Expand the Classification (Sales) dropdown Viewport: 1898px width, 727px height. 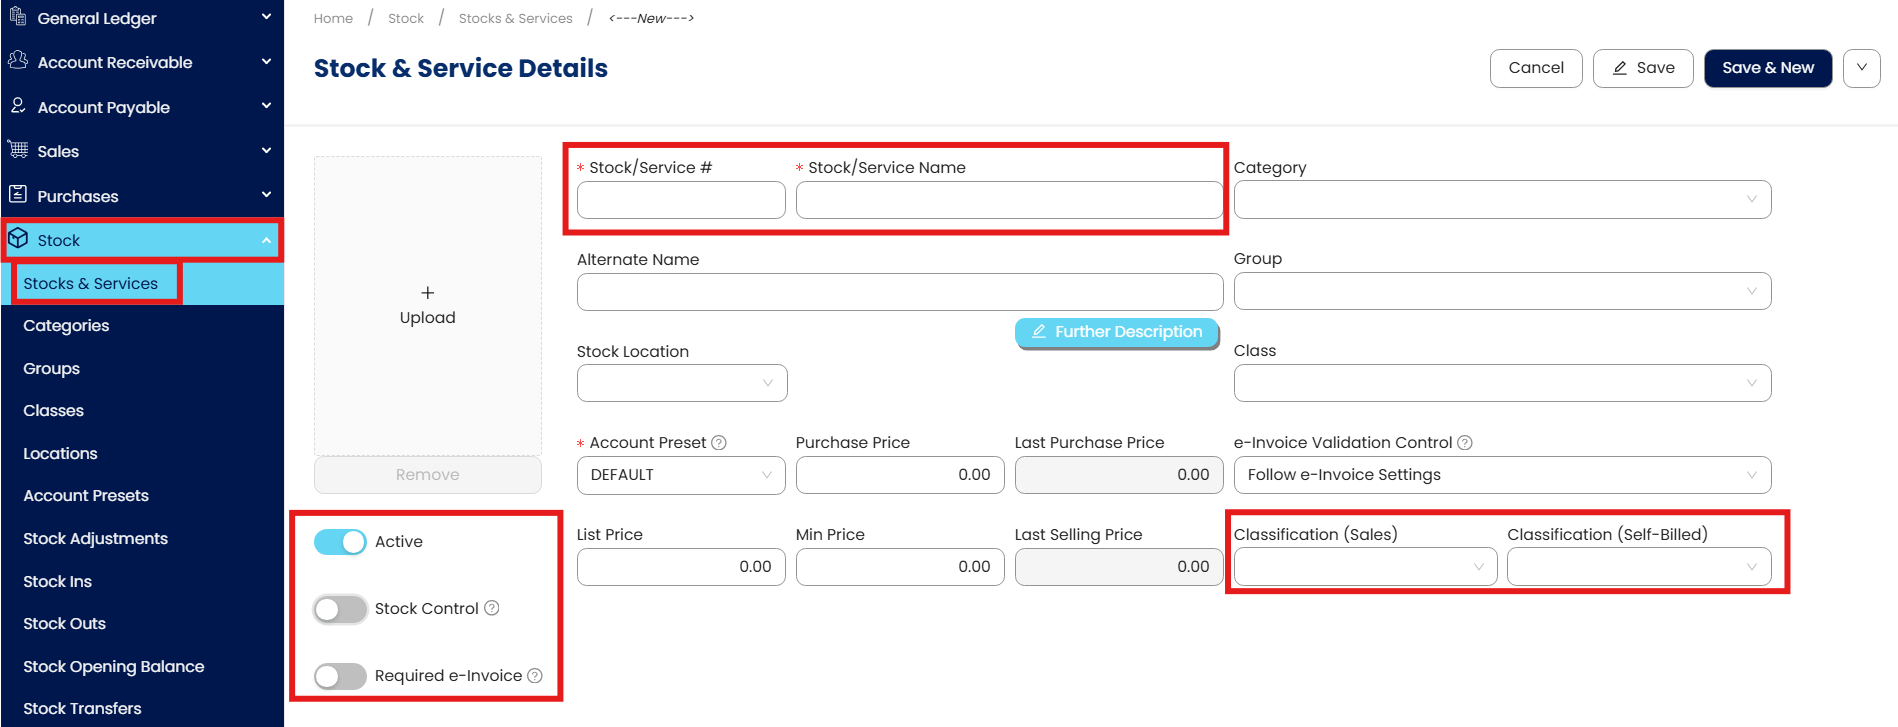pyautogui.click(x=1364, y=567)
